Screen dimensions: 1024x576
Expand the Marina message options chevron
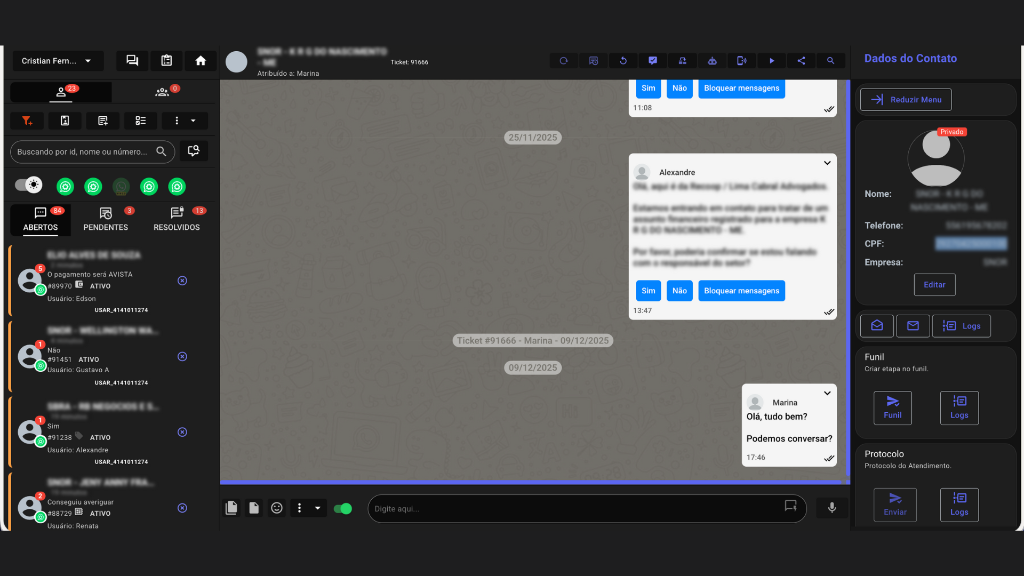[x=826, y=393]
